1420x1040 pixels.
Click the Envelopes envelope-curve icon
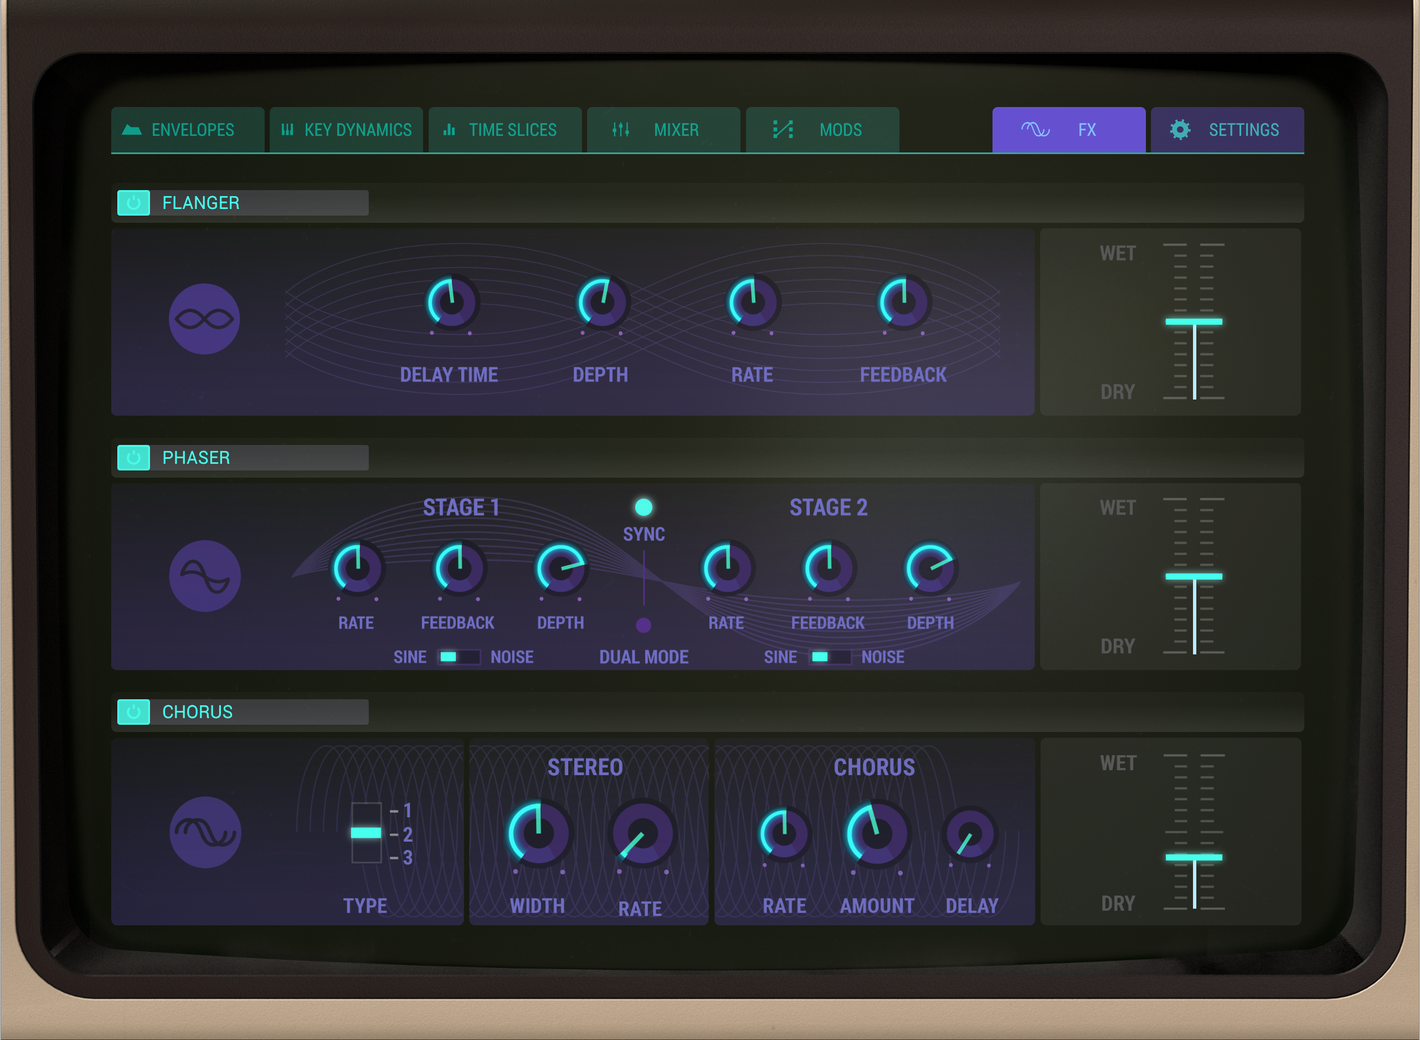[x=132, y=129]
